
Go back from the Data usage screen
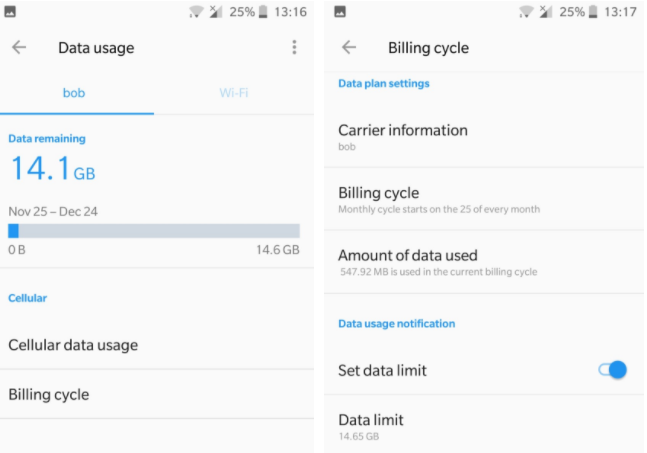19,47
